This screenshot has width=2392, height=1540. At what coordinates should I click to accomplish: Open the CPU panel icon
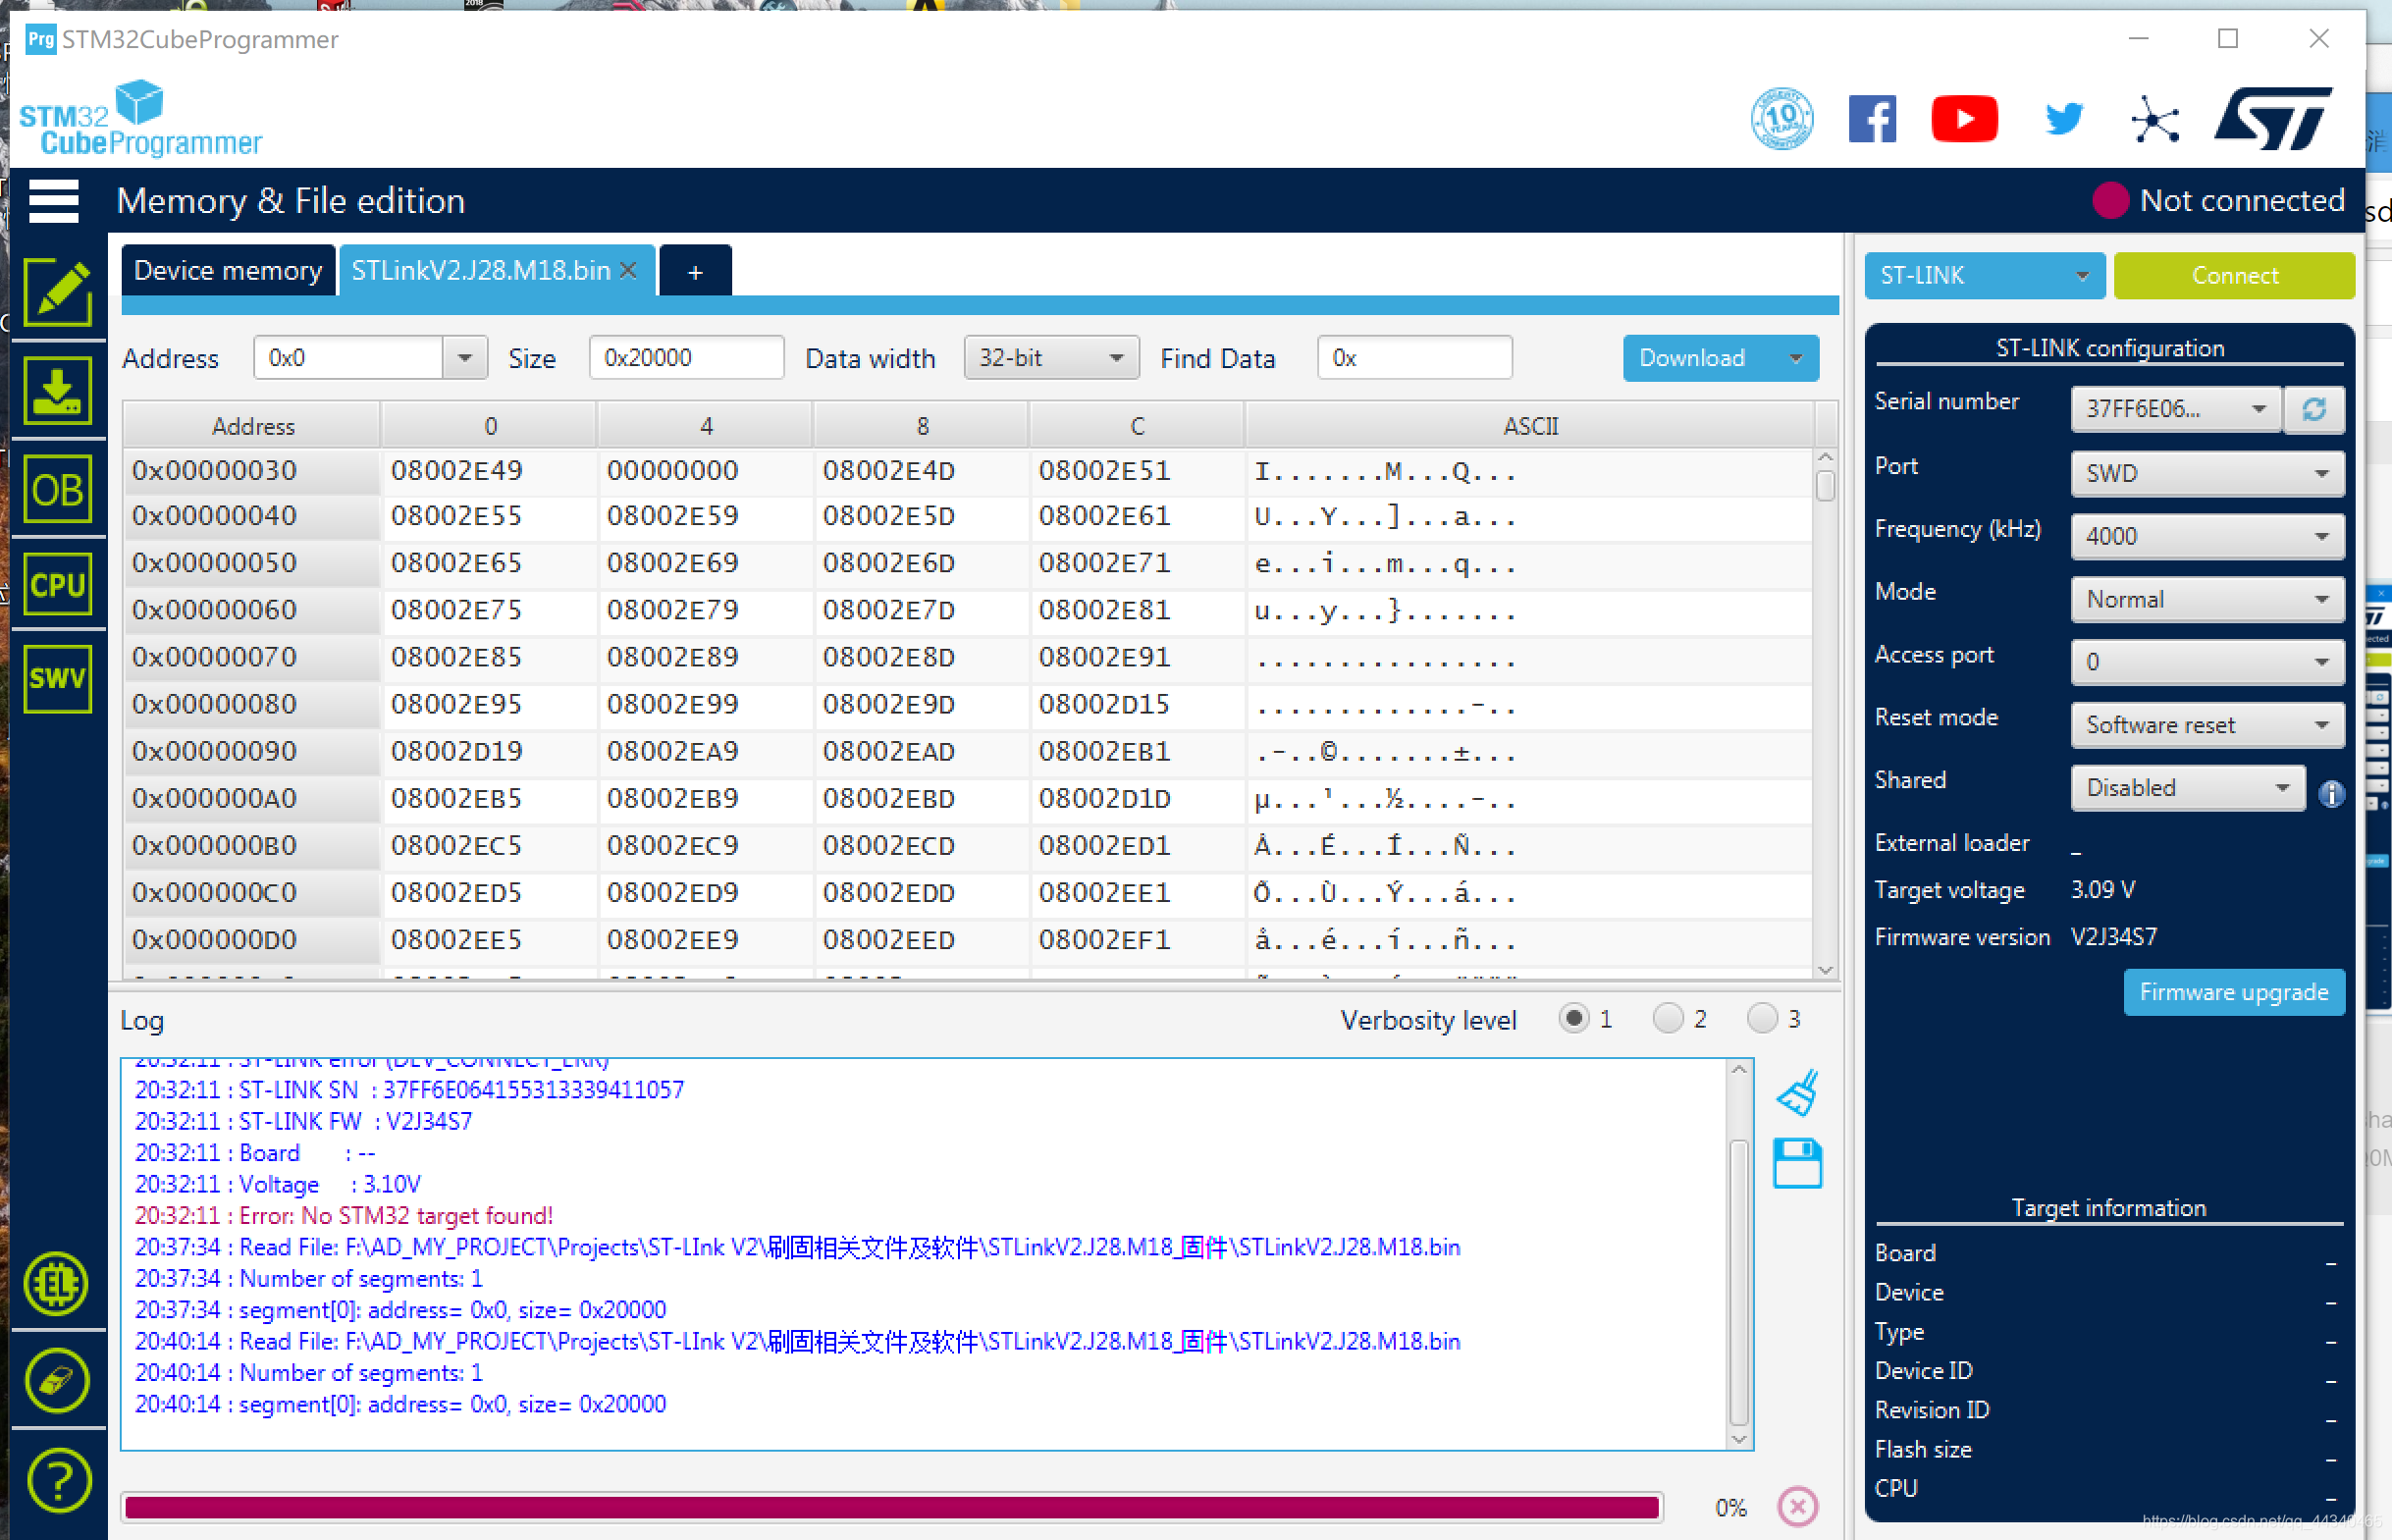(x=58, y=584)
